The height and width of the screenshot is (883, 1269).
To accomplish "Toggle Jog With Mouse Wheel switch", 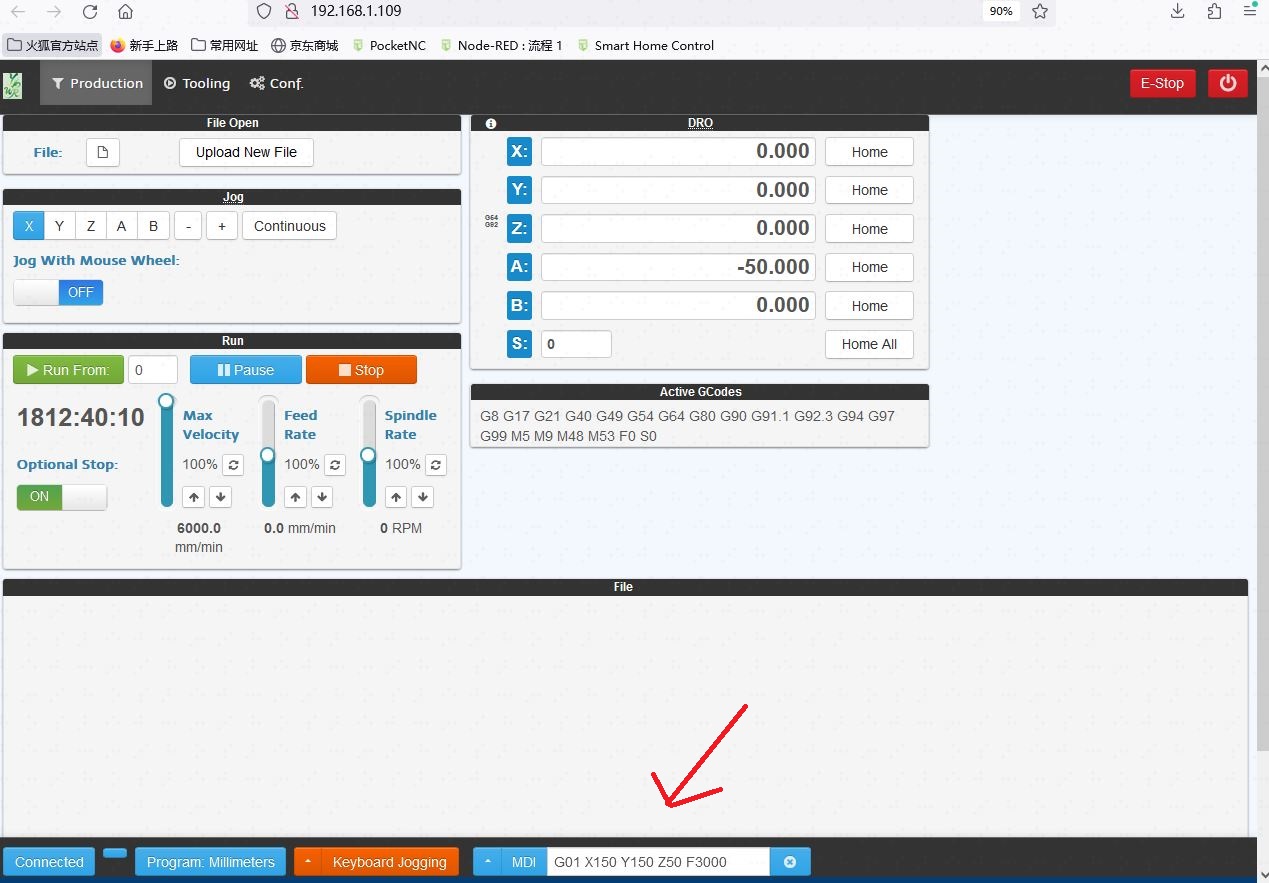I will point(58,292).
